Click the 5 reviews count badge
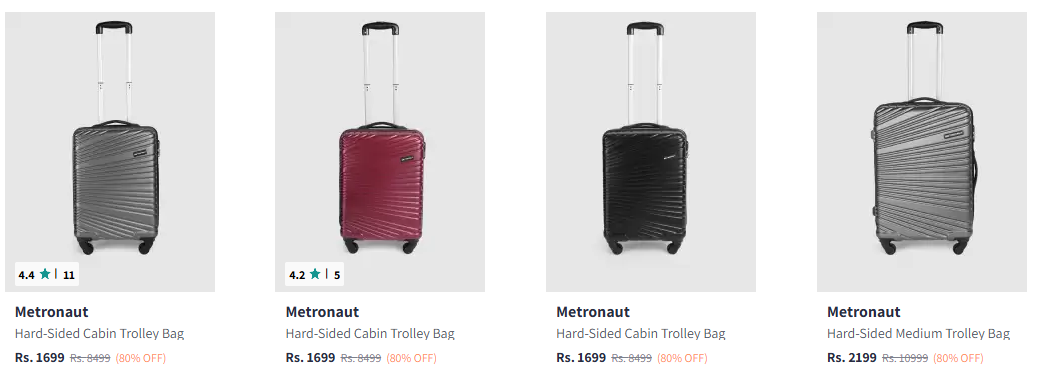 coord(337,275)
